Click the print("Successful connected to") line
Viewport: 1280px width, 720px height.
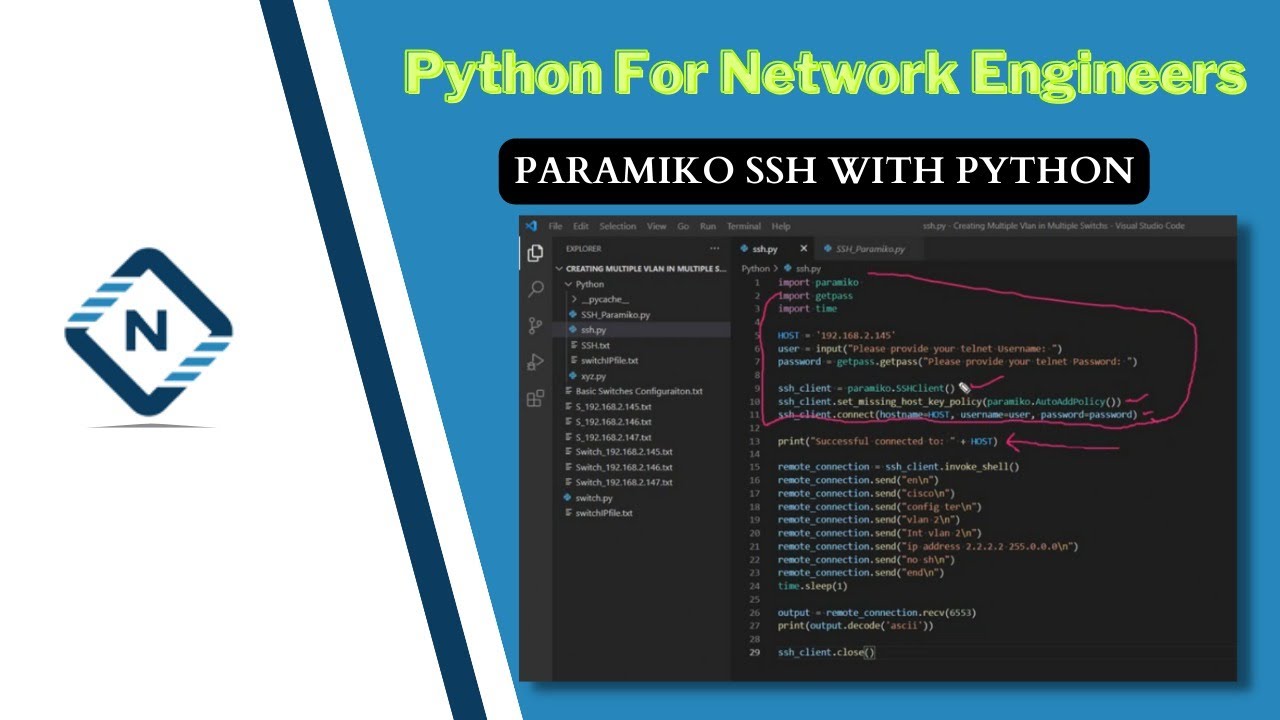[x=887, y=441]
